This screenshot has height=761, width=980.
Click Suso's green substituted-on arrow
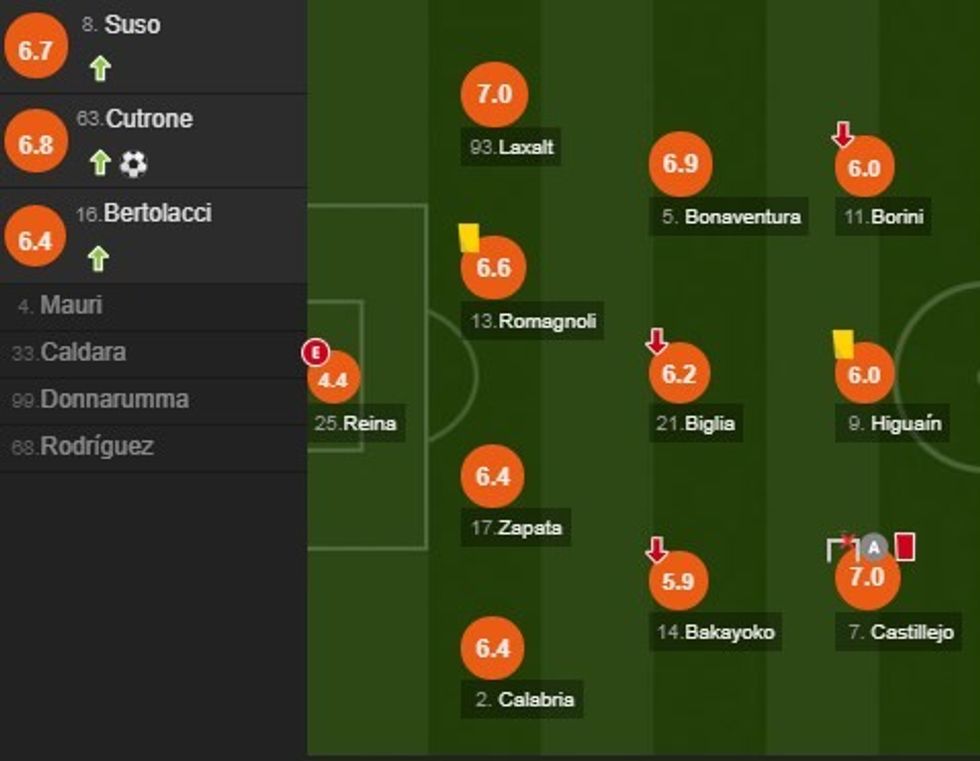pyautogui.click(x=99, y=69)
